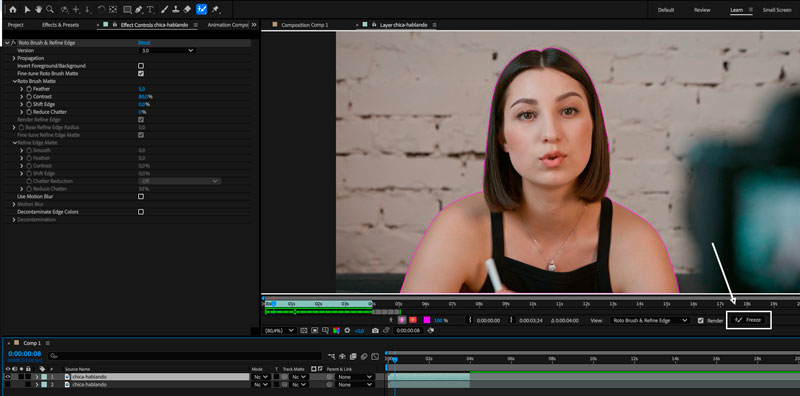Toggle Render Refine Edge checkbox
This screenshot has width=800, height=396.
coord(141,119)
